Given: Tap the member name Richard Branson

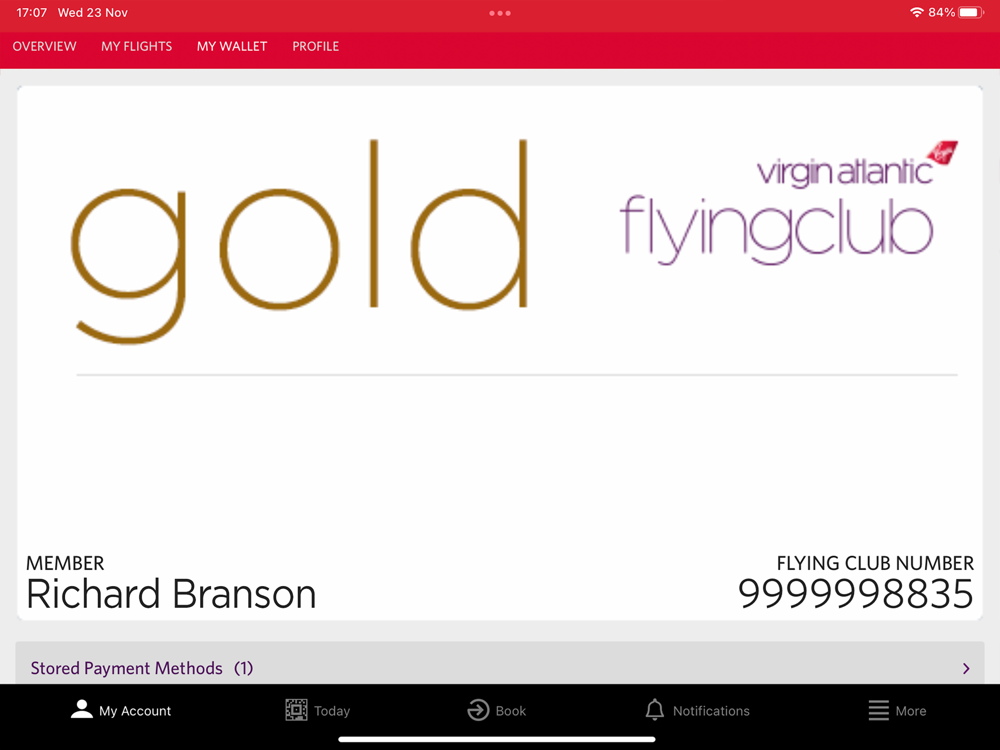Looking at the screenshot, I should click(x=171, y=594).
